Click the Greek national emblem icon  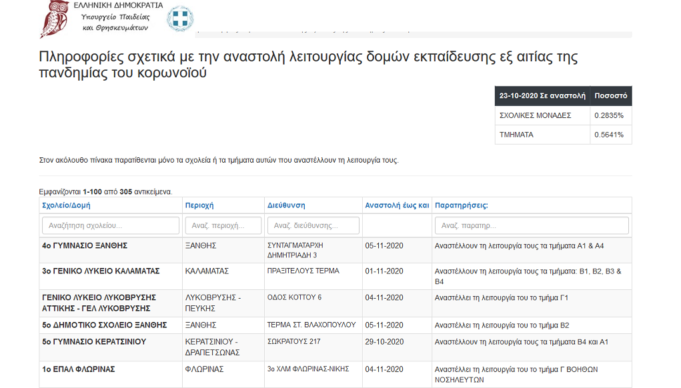pyautogui.click(x=180, y=19)
